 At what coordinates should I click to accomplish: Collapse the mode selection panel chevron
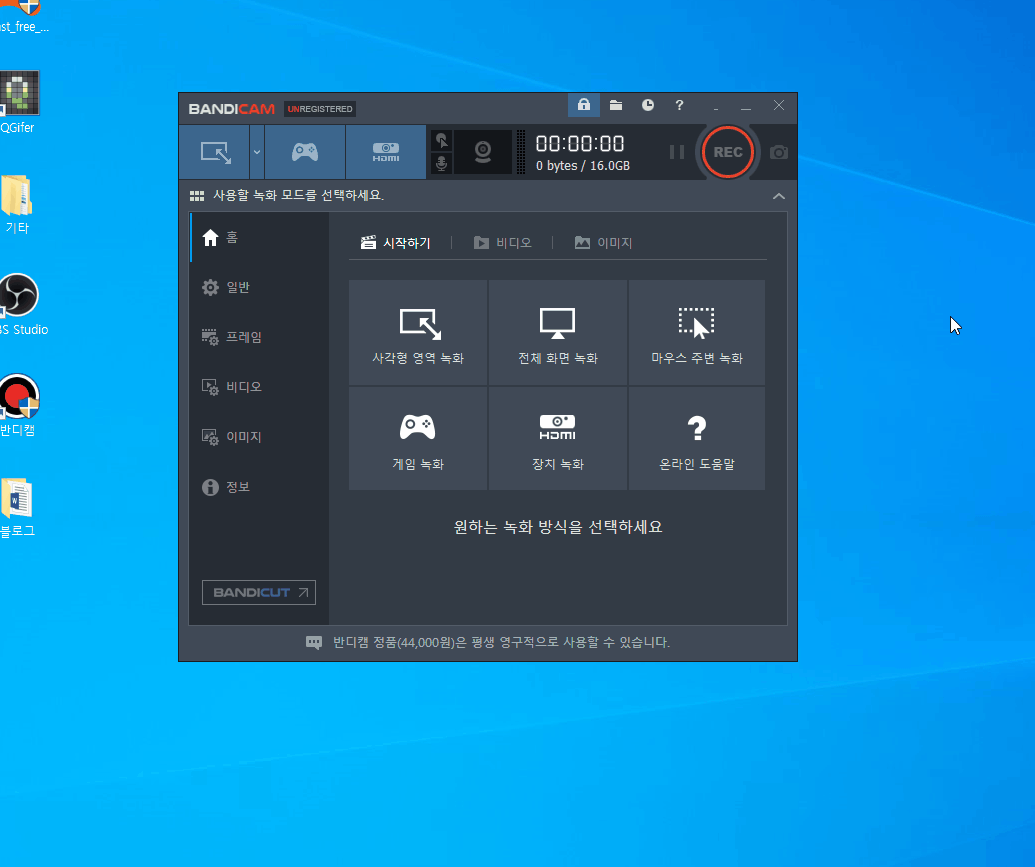coord(779,196)
